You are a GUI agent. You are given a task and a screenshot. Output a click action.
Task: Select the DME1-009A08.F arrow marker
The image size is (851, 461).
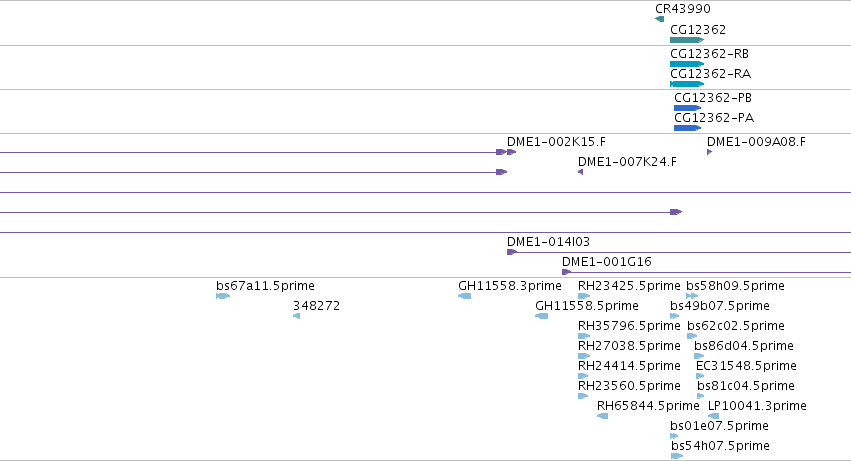(709, 152)
